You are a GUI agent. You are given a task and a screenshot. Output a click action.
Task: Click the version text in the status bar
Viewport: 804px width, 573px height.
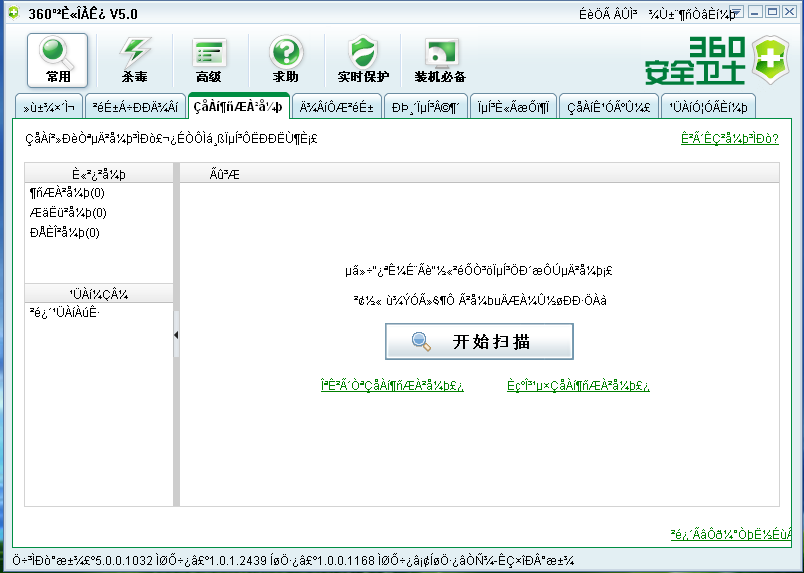293,560
